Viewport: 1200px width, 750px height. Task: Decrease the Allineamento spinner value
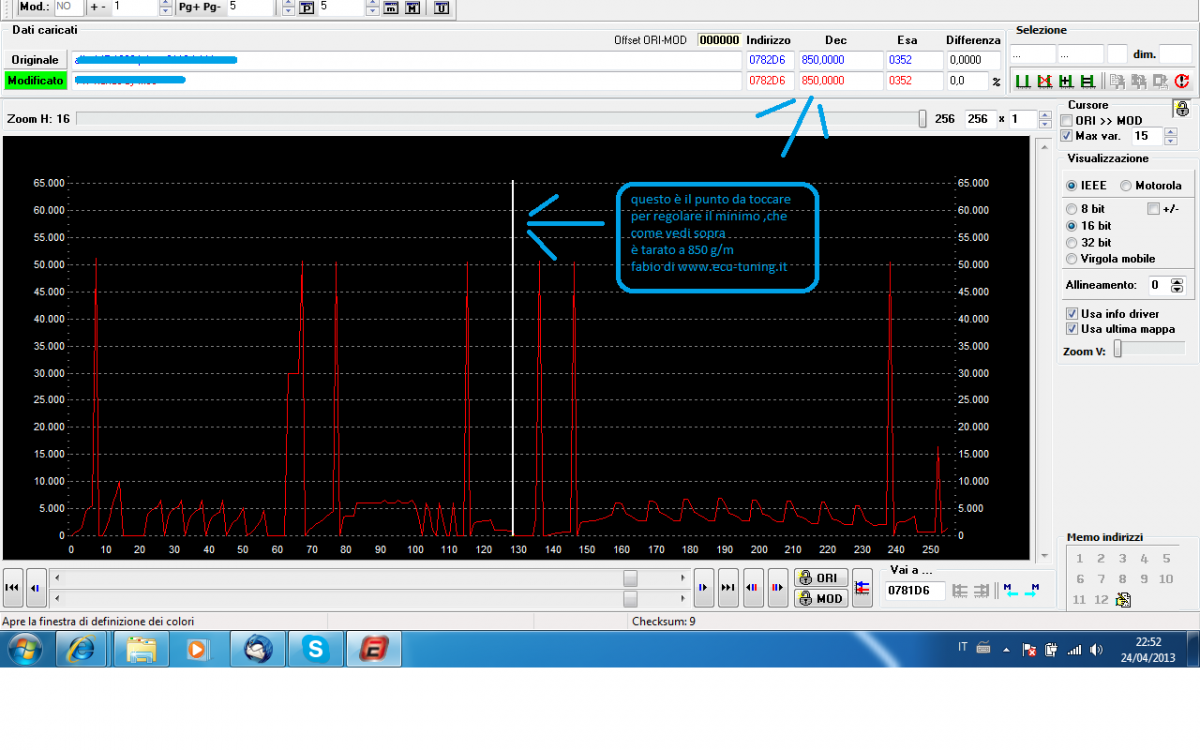coord(1177,290)
